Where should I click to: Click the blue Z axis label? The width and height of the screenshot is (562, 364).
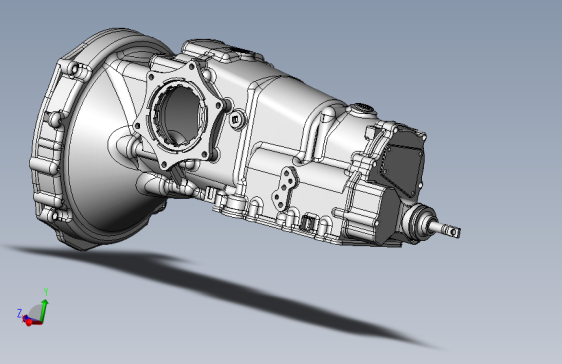(19, 313)
